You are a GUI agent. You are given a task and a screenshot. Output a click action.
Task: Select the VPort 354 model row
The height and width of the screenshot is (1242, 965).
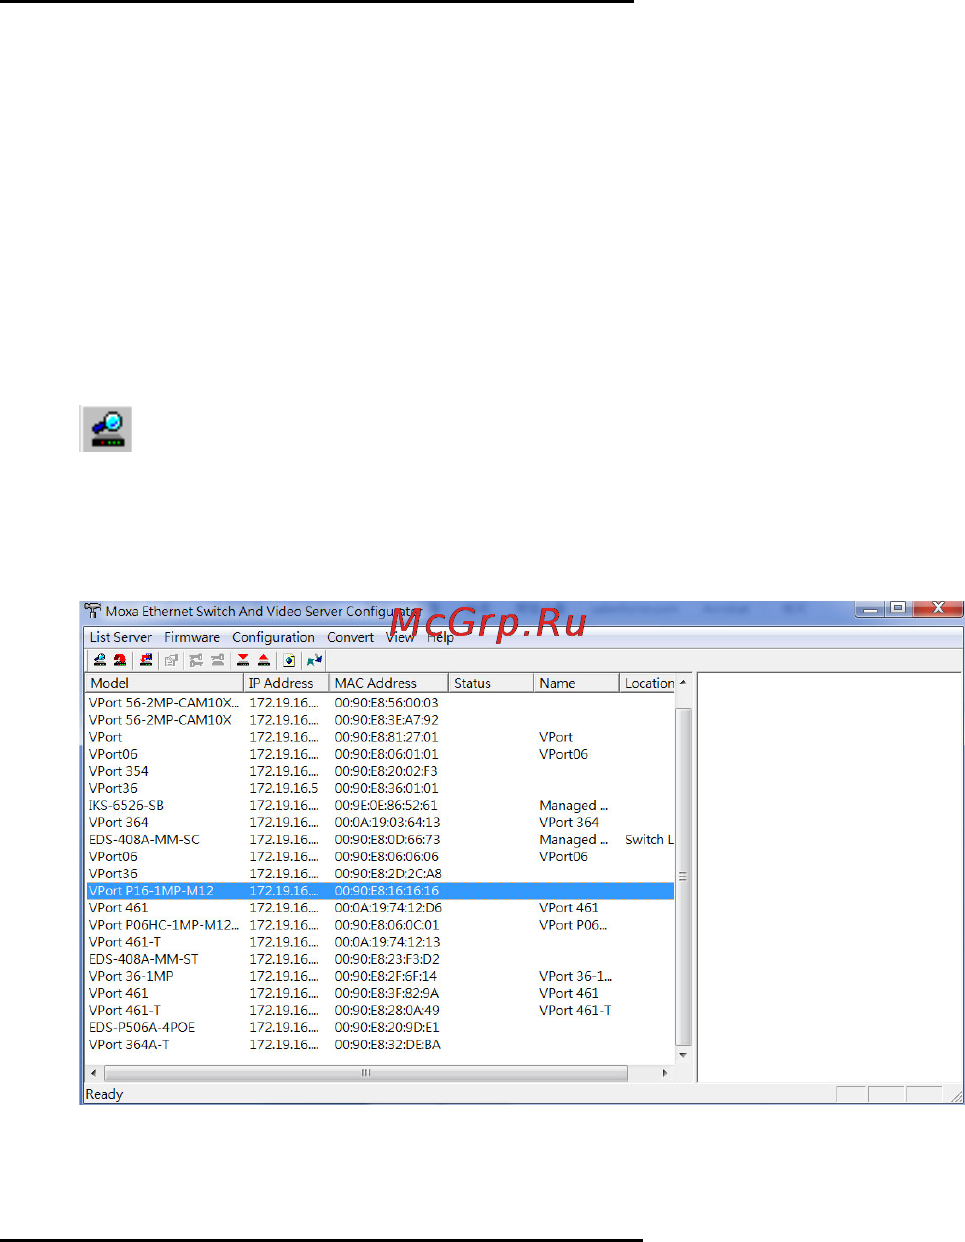(x=119, y=771)
